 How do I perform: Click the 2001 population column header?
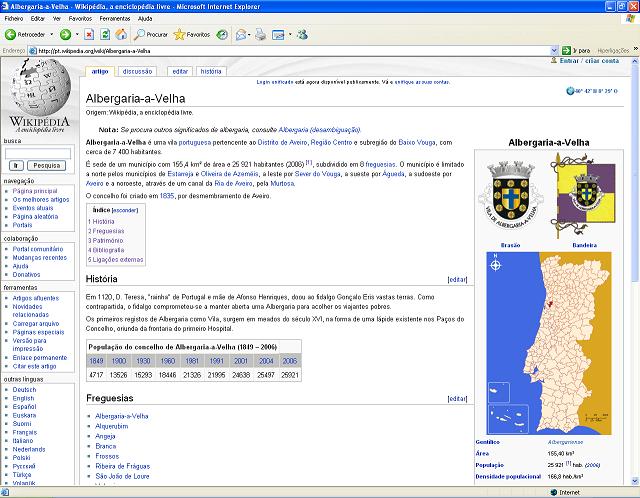(241, 361)
